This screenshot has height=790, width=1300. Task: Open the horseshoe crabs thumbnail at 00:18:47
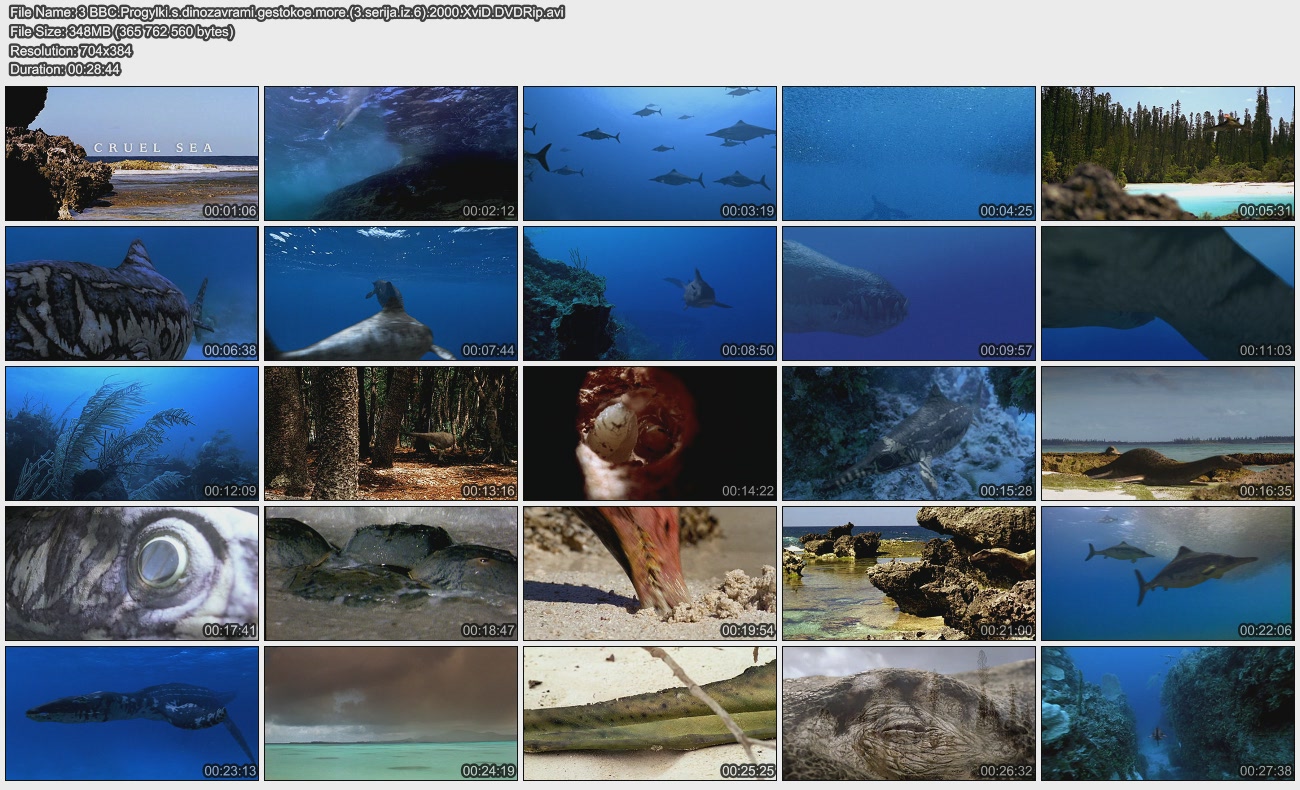coord(391,573)
